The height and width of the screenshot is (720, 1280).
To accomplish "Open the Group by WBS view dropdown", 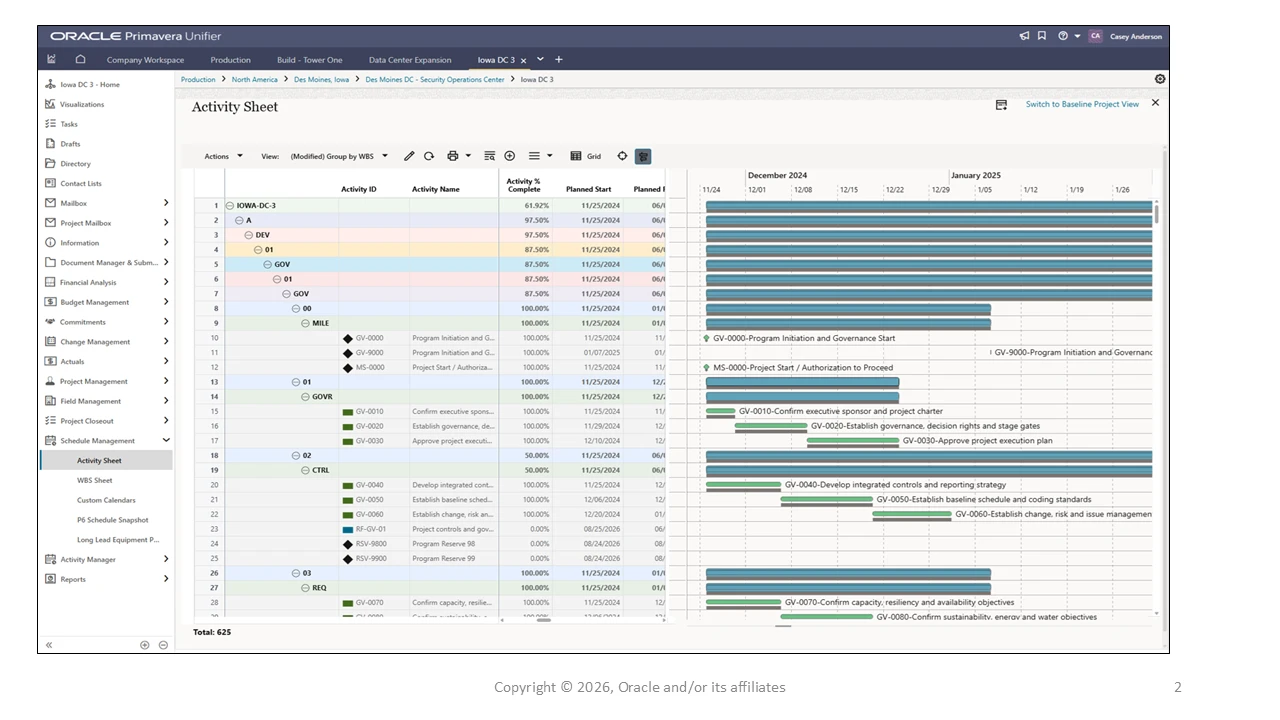I will coord(339,156).
